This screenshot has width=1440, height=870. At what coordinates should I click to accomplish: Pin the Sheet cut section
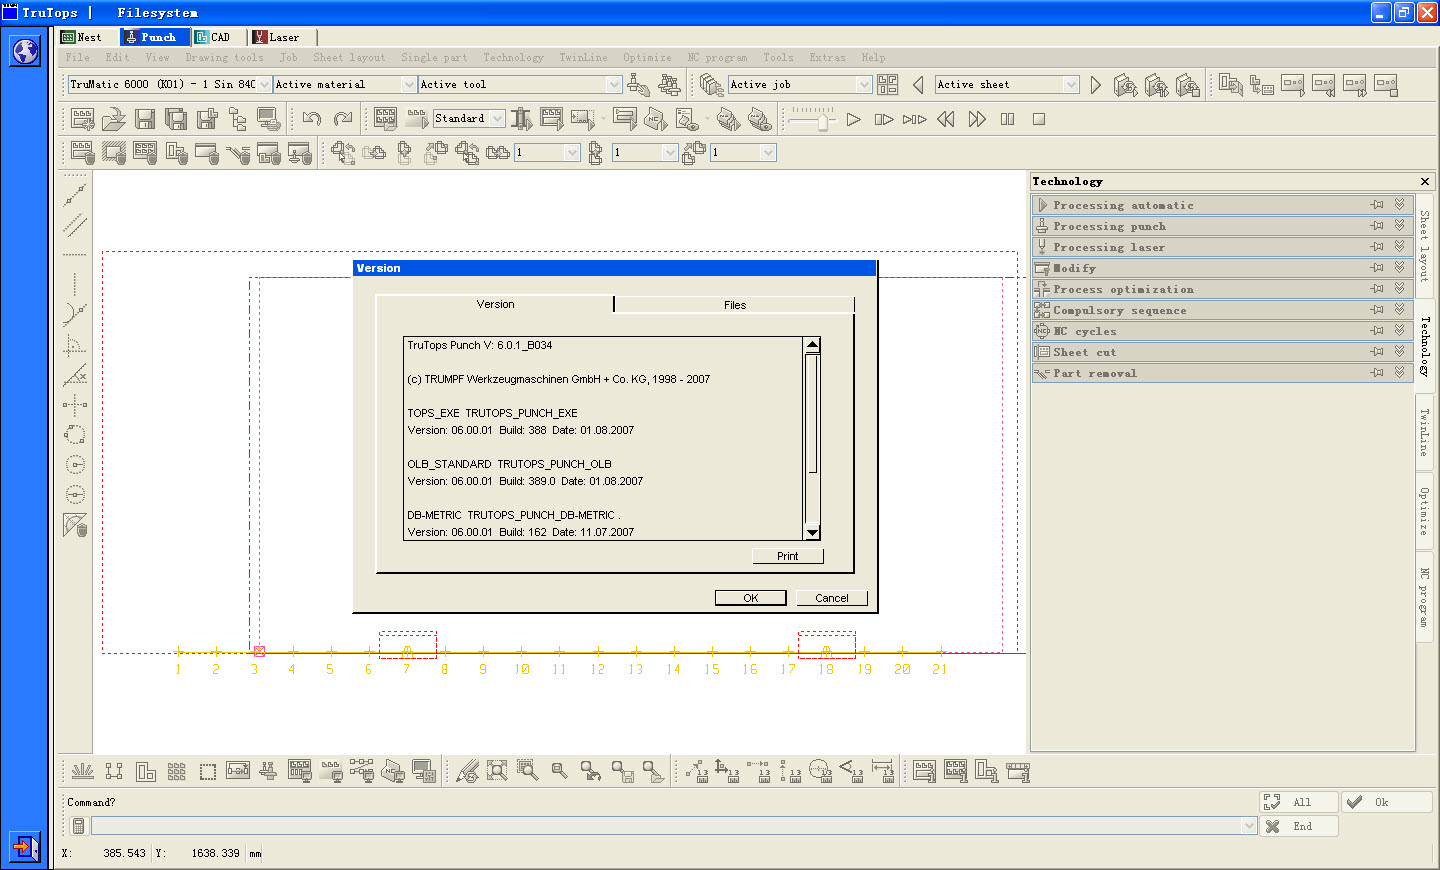pos(1377,351)
